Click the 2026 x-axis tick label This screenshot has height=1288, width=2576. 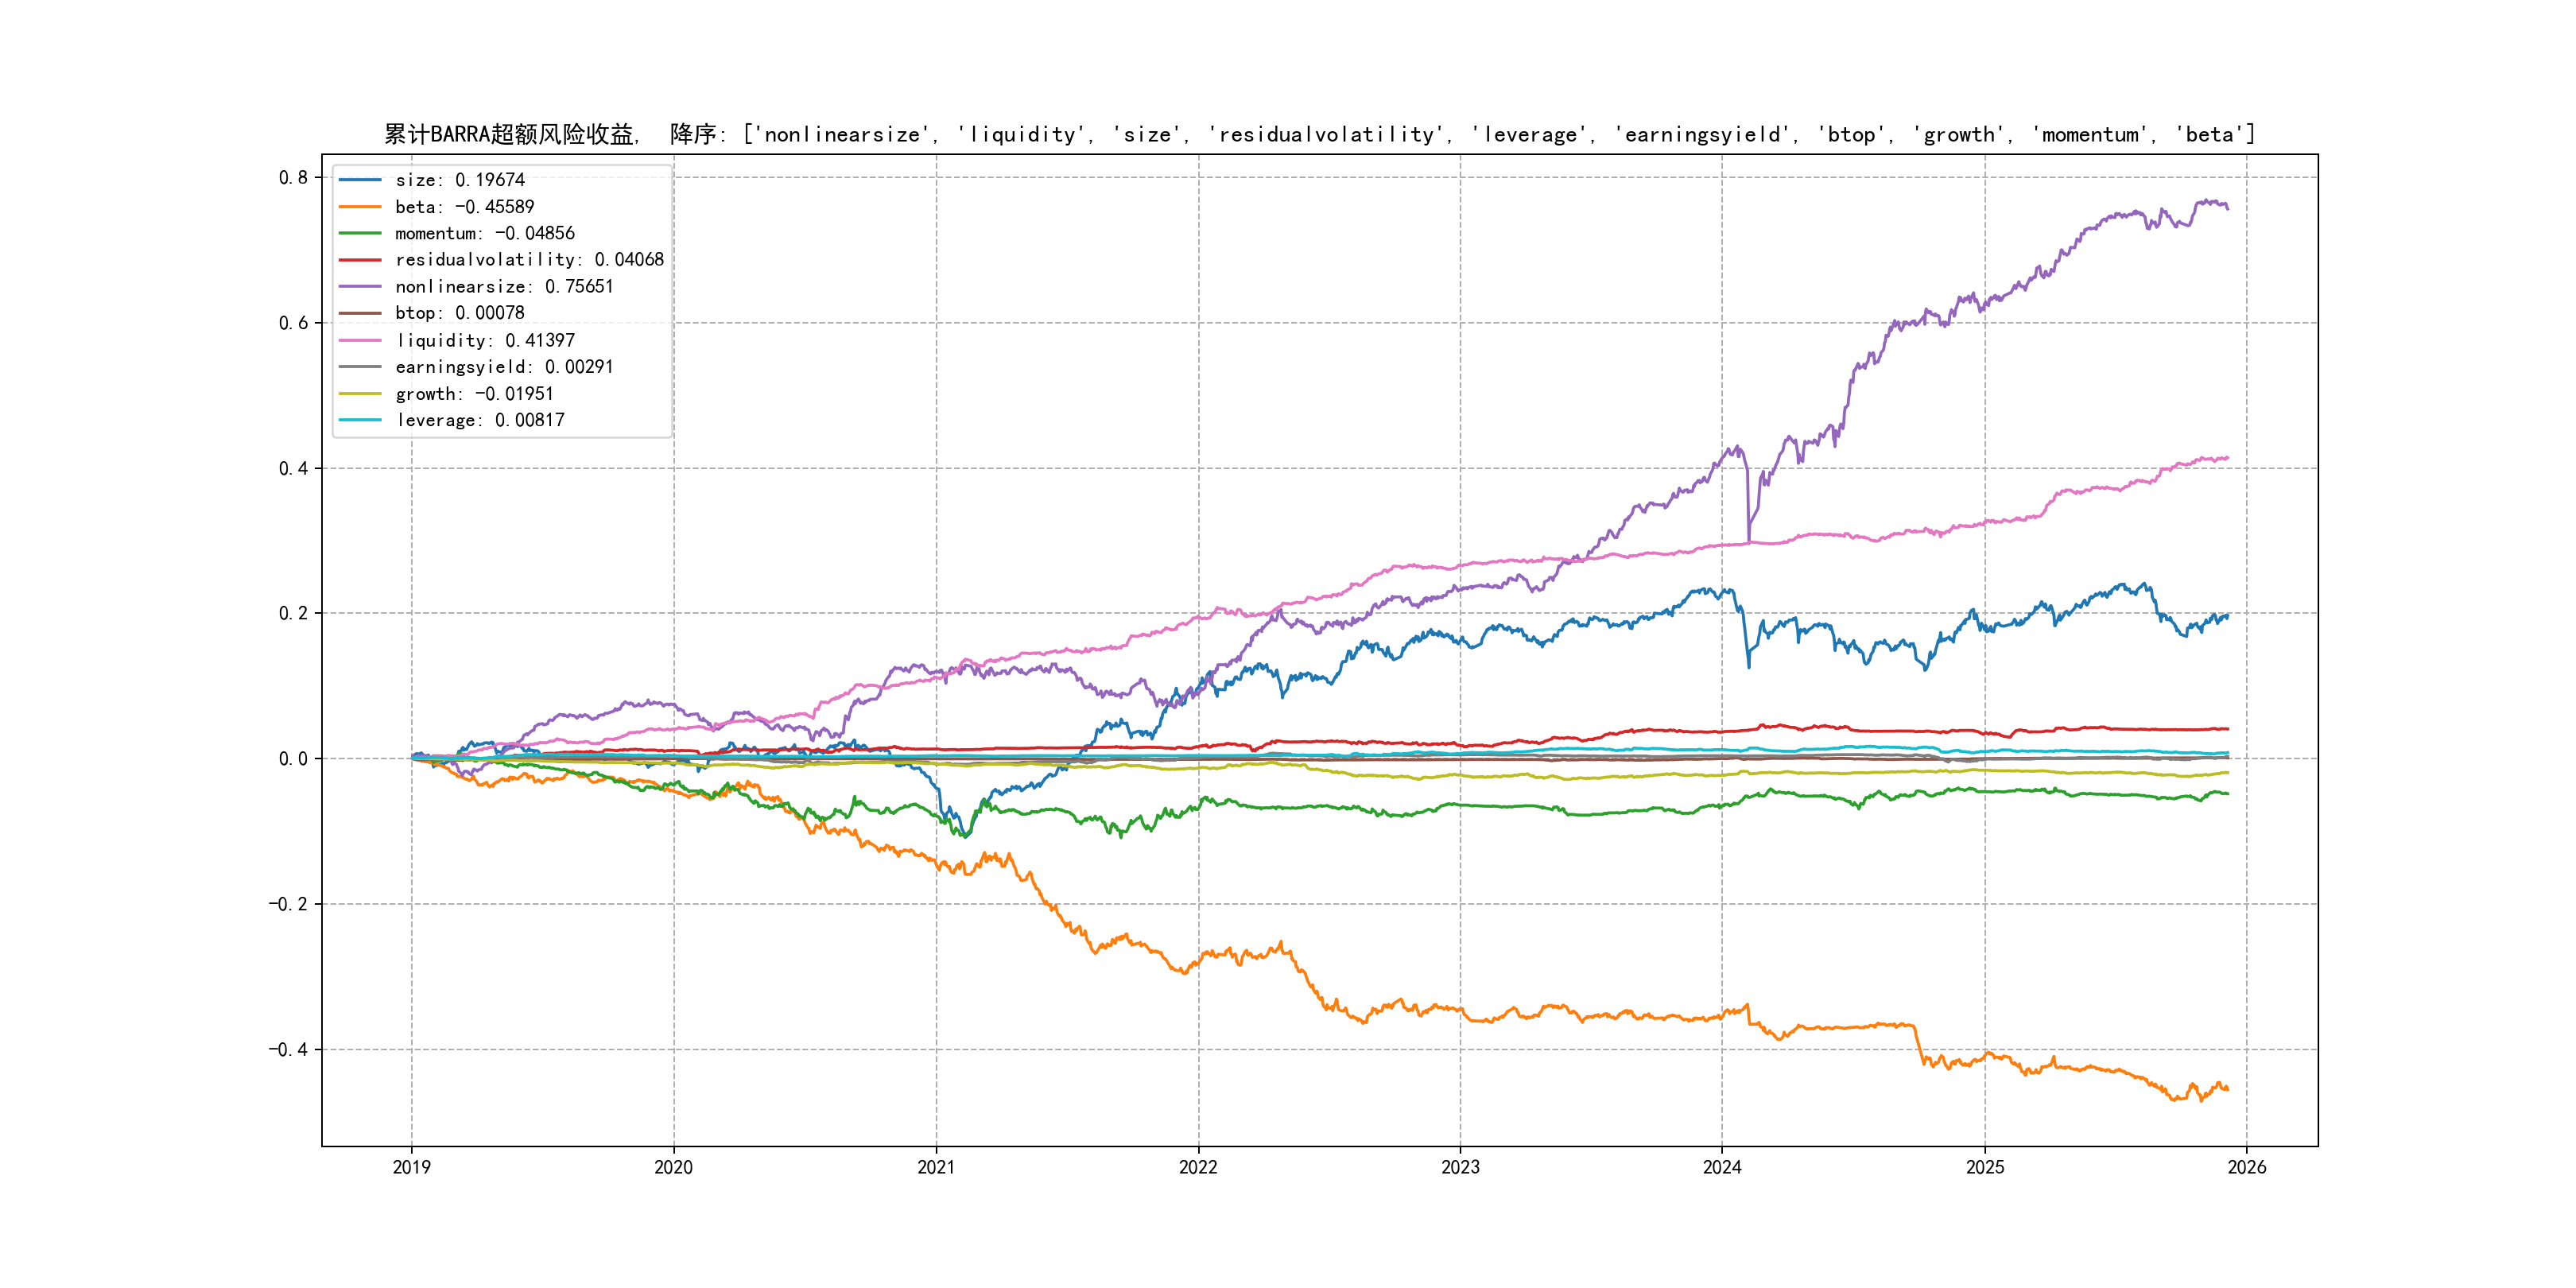2246,1167
